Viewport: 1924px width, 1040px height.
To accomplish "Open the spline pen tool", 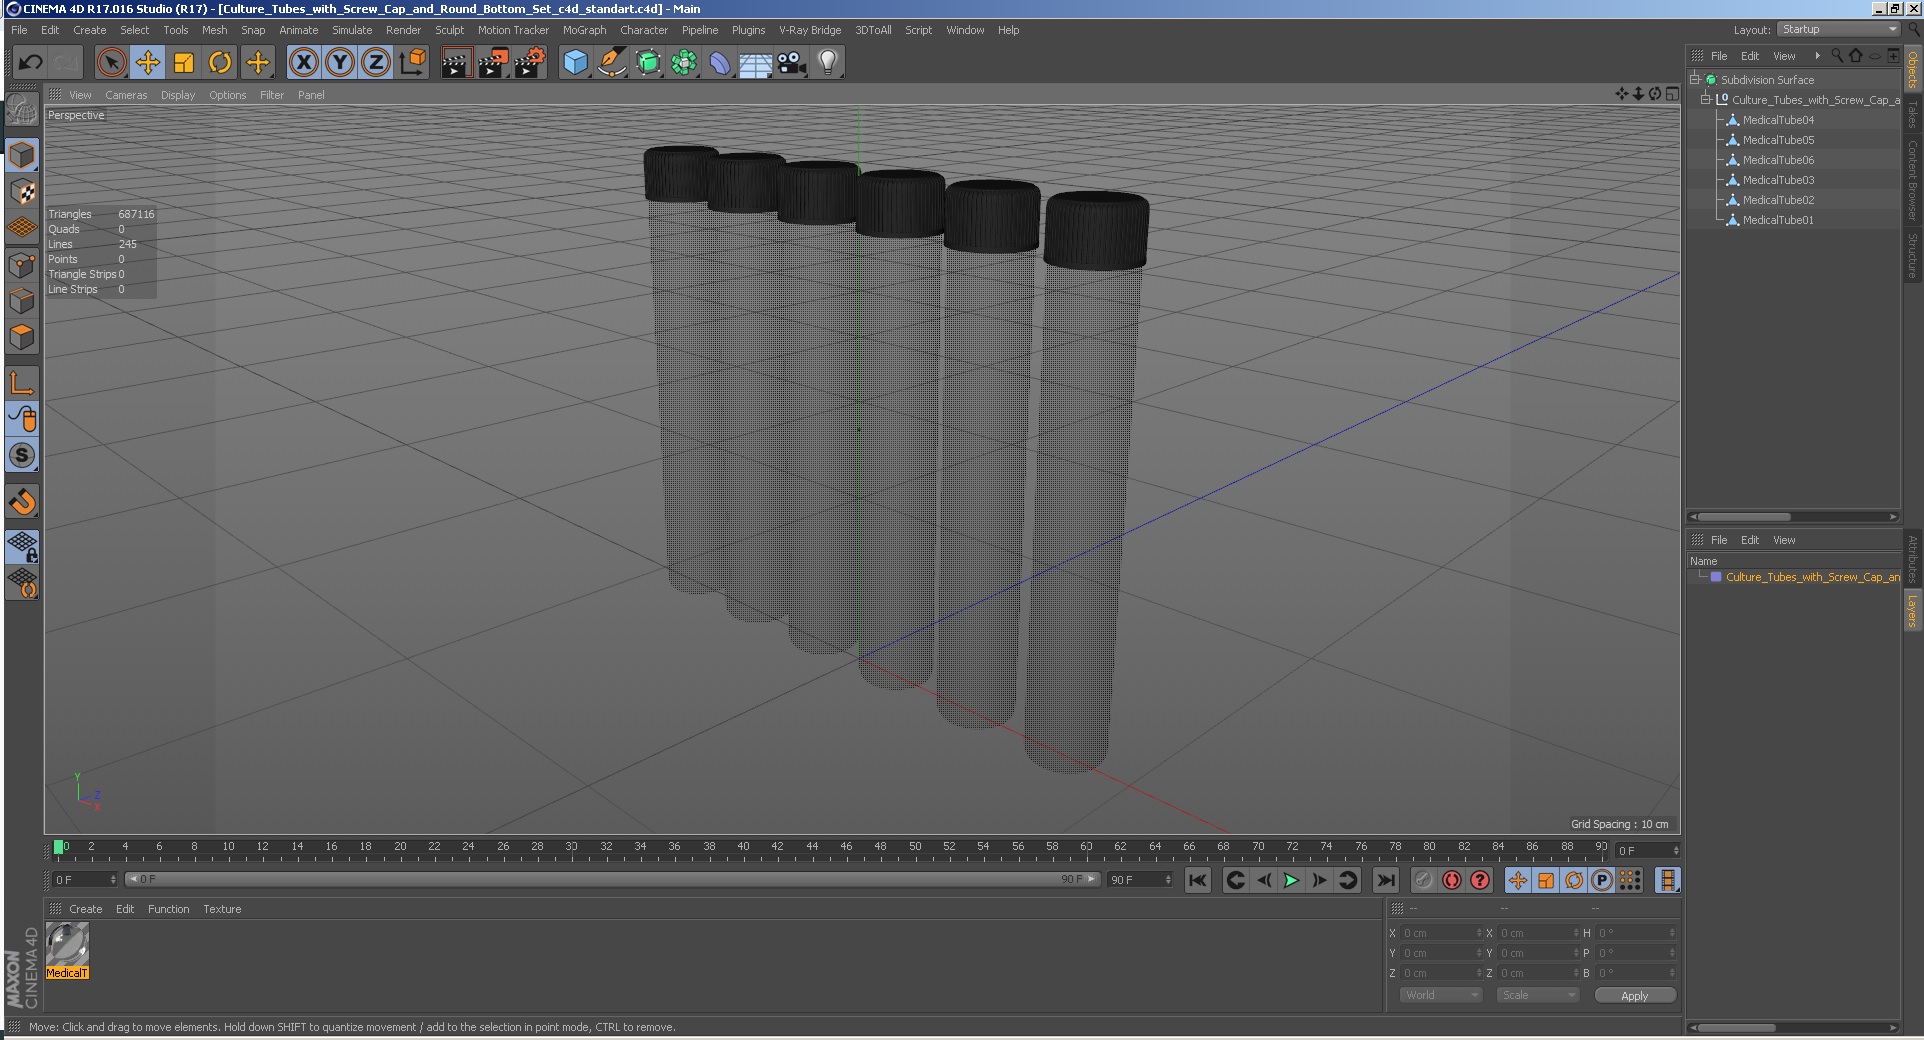I will coord(612,63).
